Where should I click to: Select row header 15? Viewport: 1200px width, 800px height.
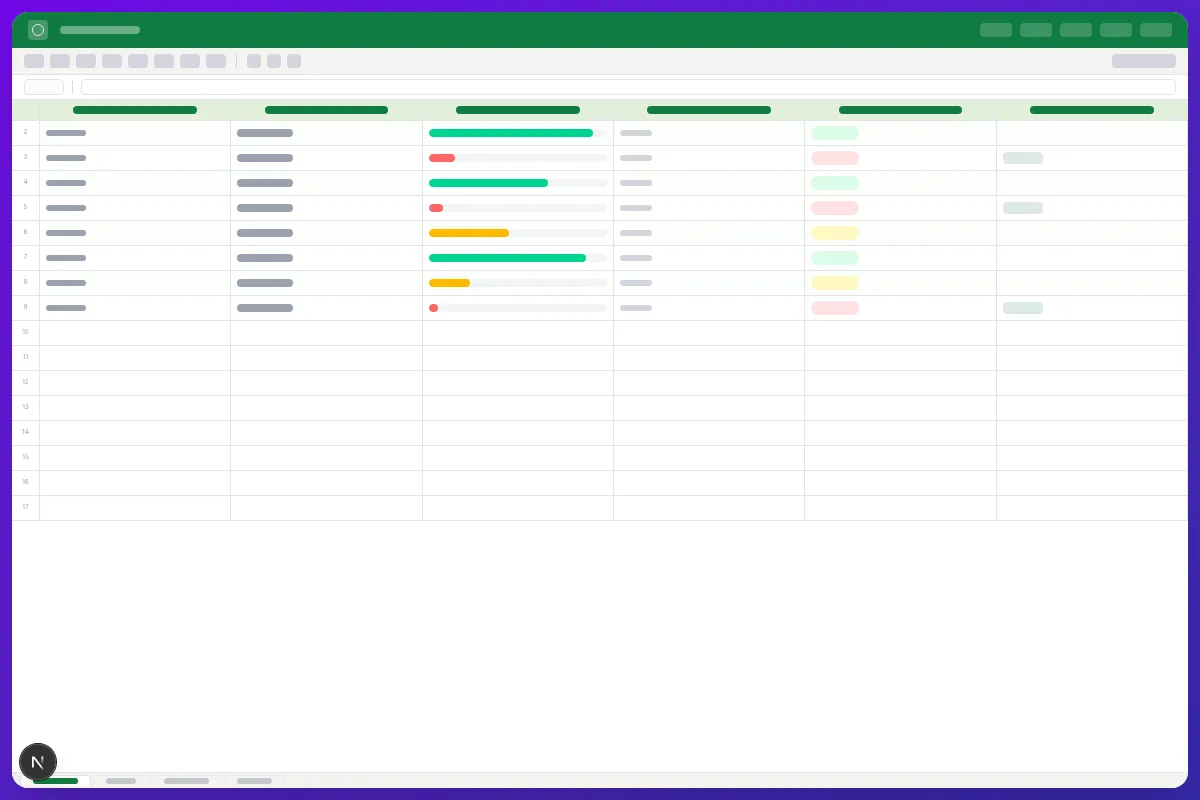[26, 458]
